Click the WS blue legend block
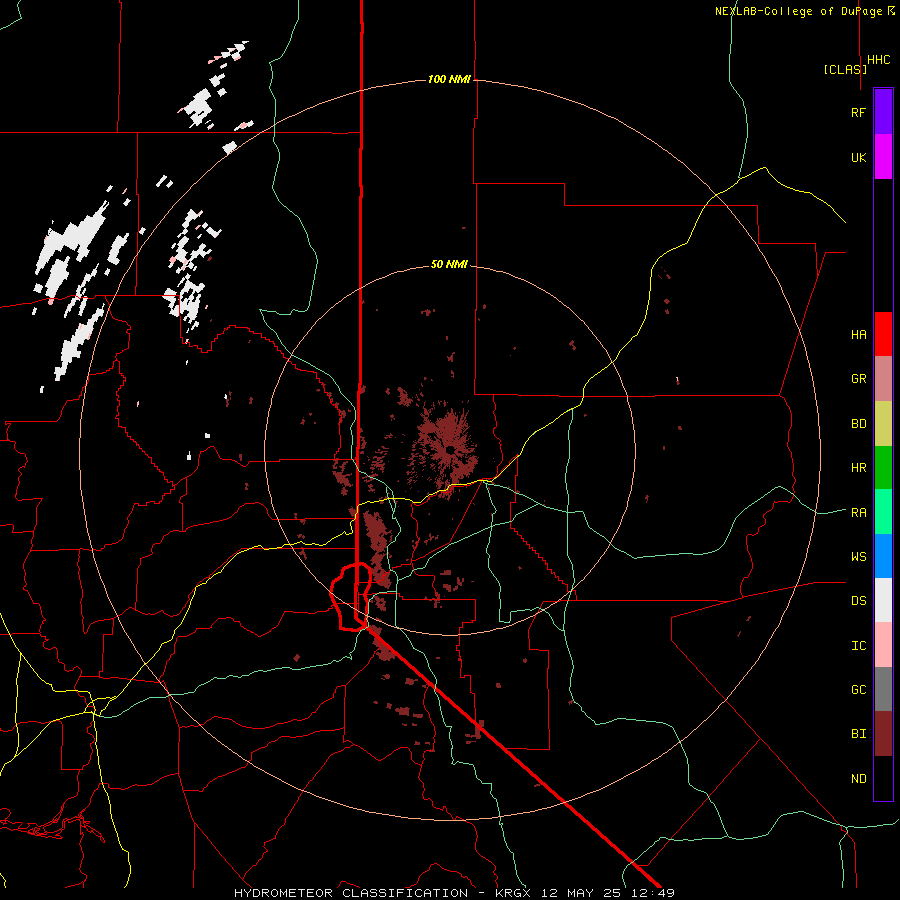 click(883, 556)
